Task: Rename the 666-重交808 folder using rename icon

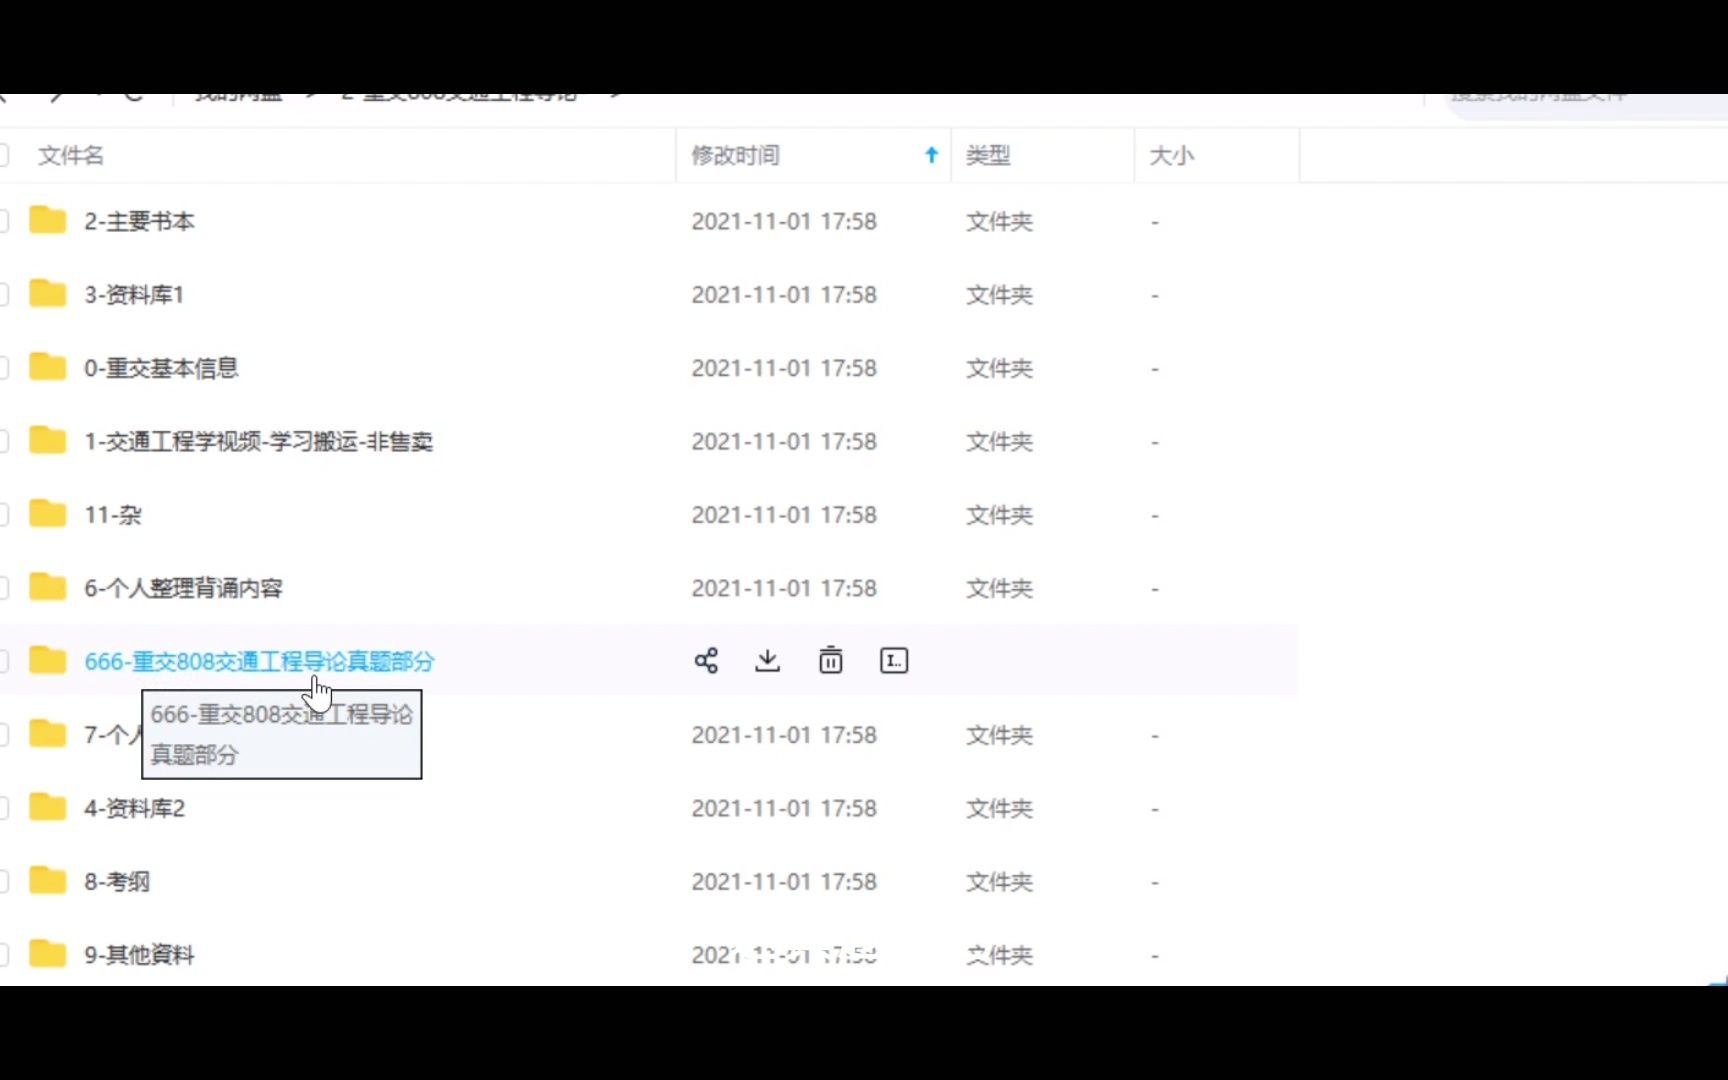Action: 893,661
